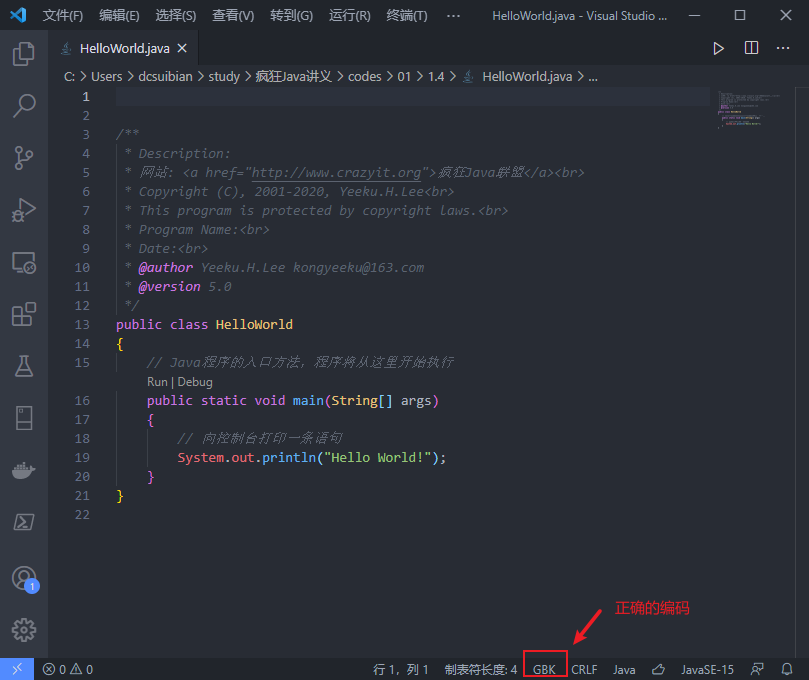Open the 终端(T) menu
This screenshot has width=809, height=680.
click(x=407, y=15)
